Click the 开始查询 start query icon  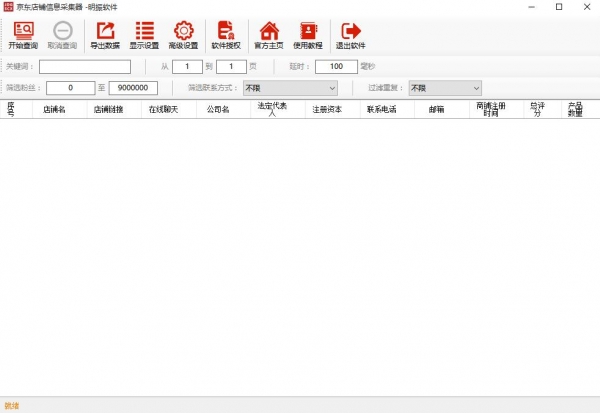23,35
